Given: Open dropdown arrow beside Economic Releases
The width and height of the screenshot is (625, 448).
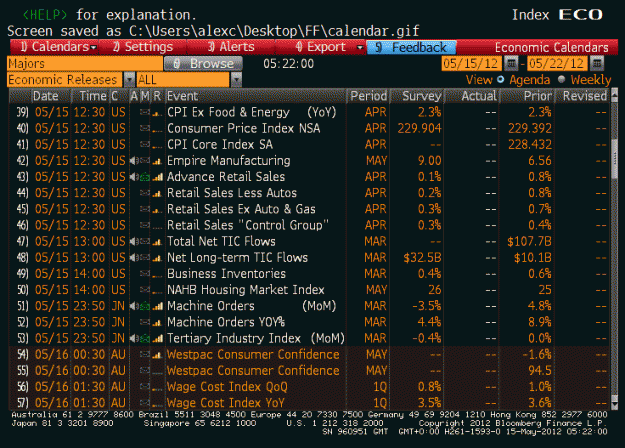Looking at the screenshot, I should pyautogui.click(x=129, y=80).
